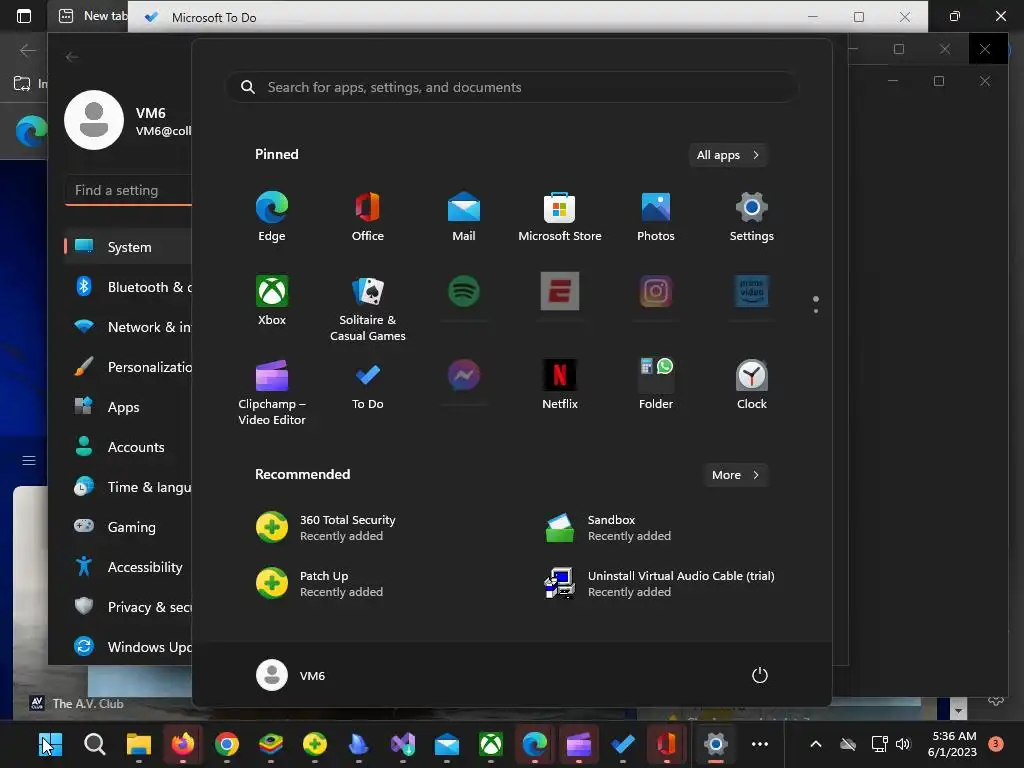Show more taskbar apps overflow dots

(x=760, y=744)
